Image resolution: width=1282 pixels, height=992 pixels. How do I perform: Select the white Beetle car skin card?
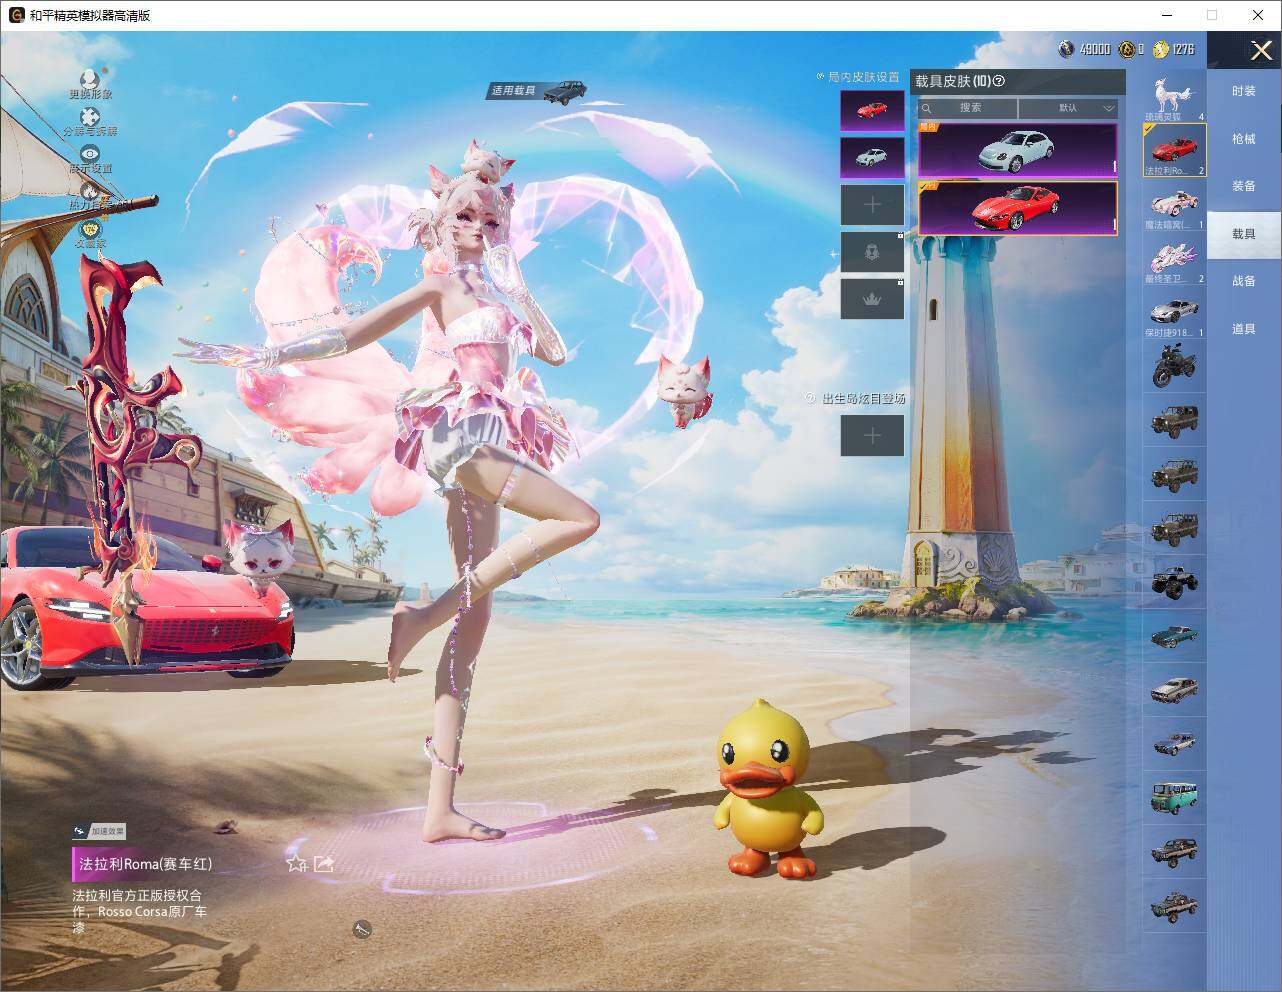(x=1017, y=150)
